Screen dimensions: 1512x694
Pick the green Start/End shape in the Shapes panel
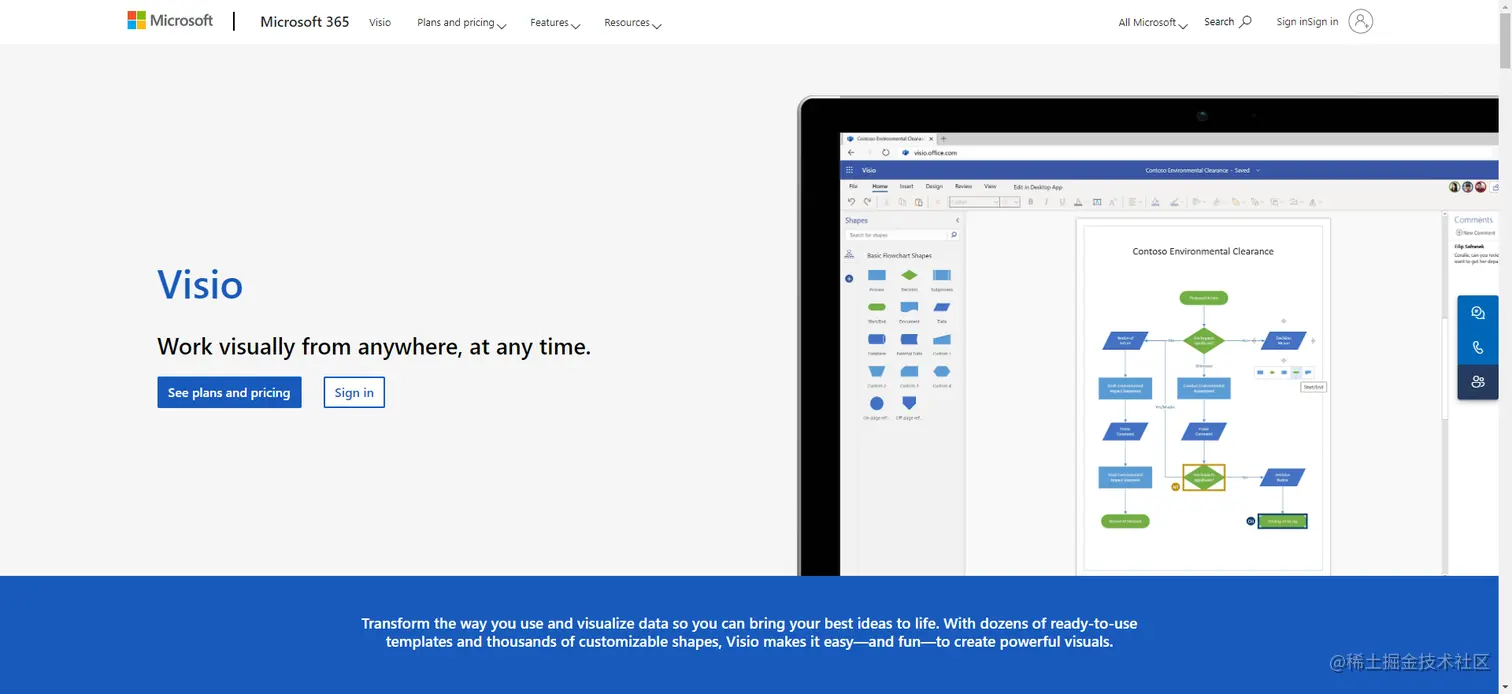coord(877,307)
